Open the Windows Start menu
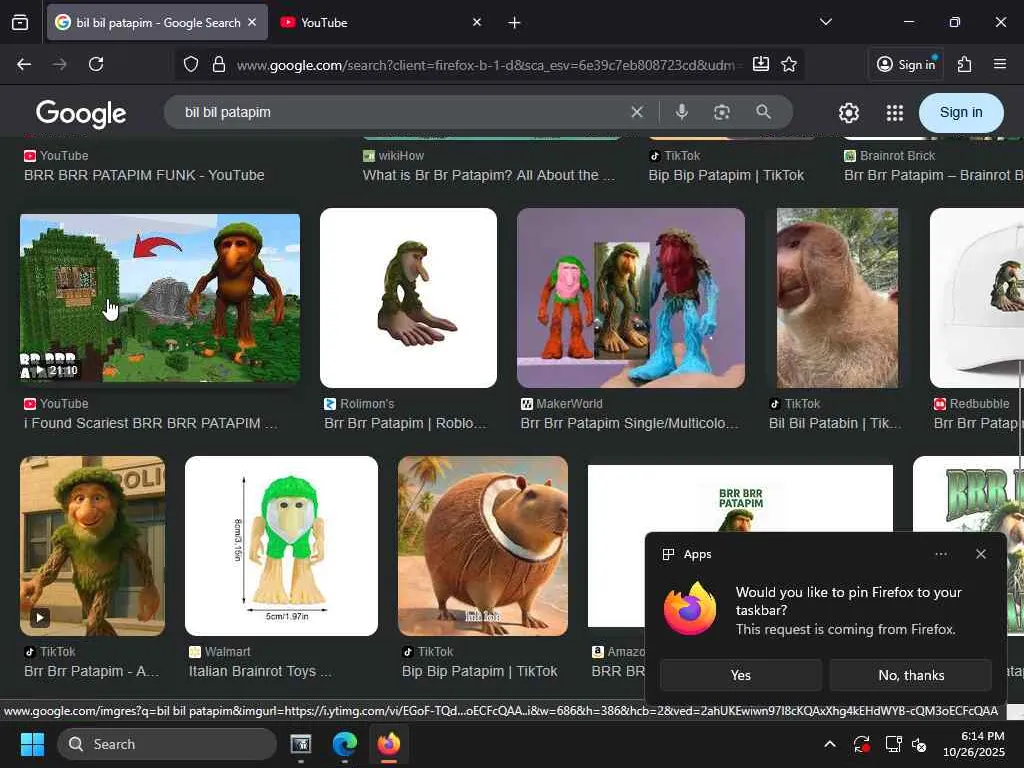This screenshot has width=1024, height=768. [x=32, y=744]
